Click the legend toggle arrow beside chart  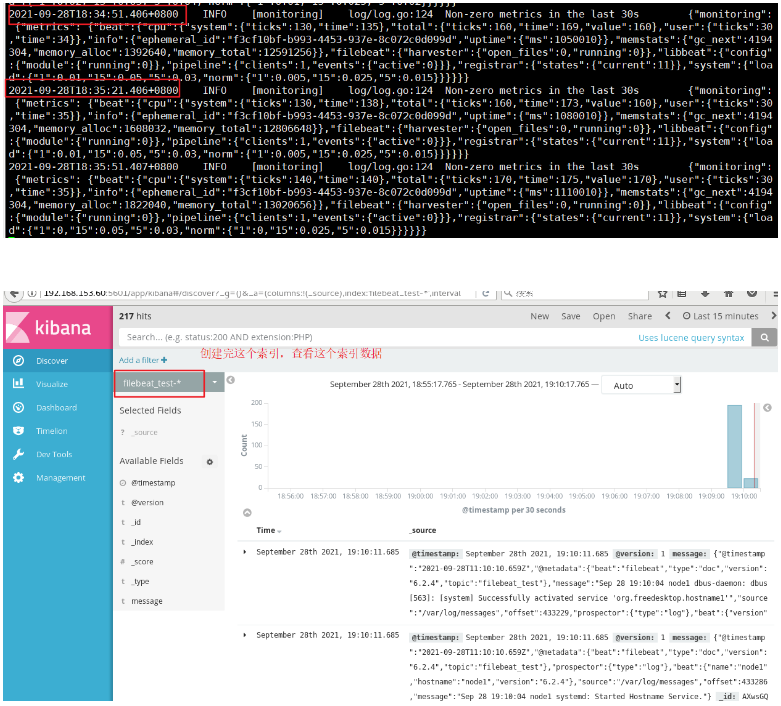[768, 408]
